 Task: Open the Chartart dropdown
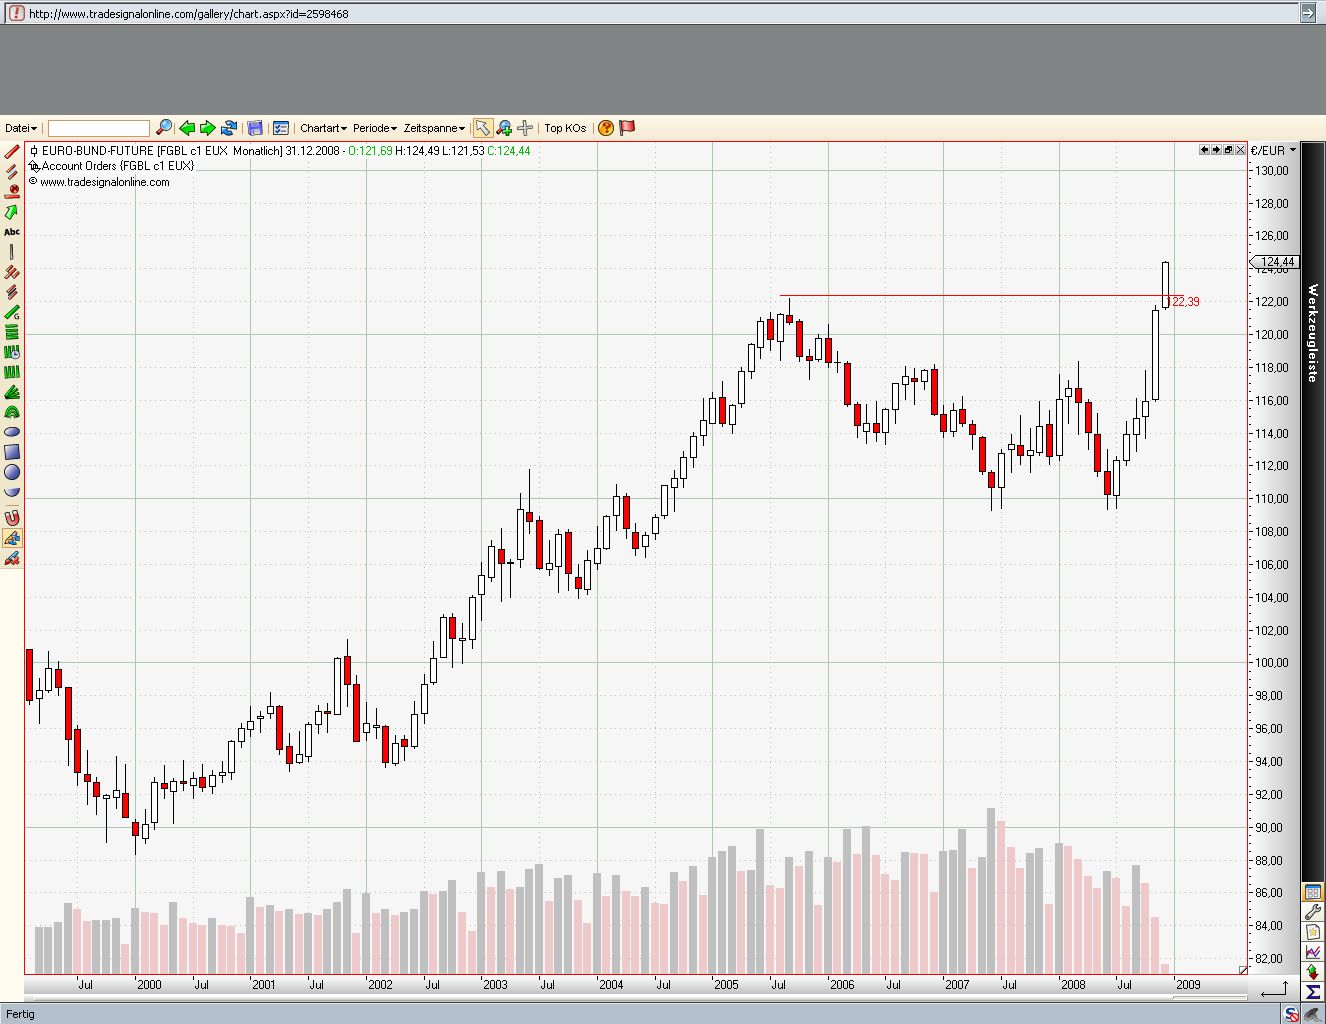(322, 128)
